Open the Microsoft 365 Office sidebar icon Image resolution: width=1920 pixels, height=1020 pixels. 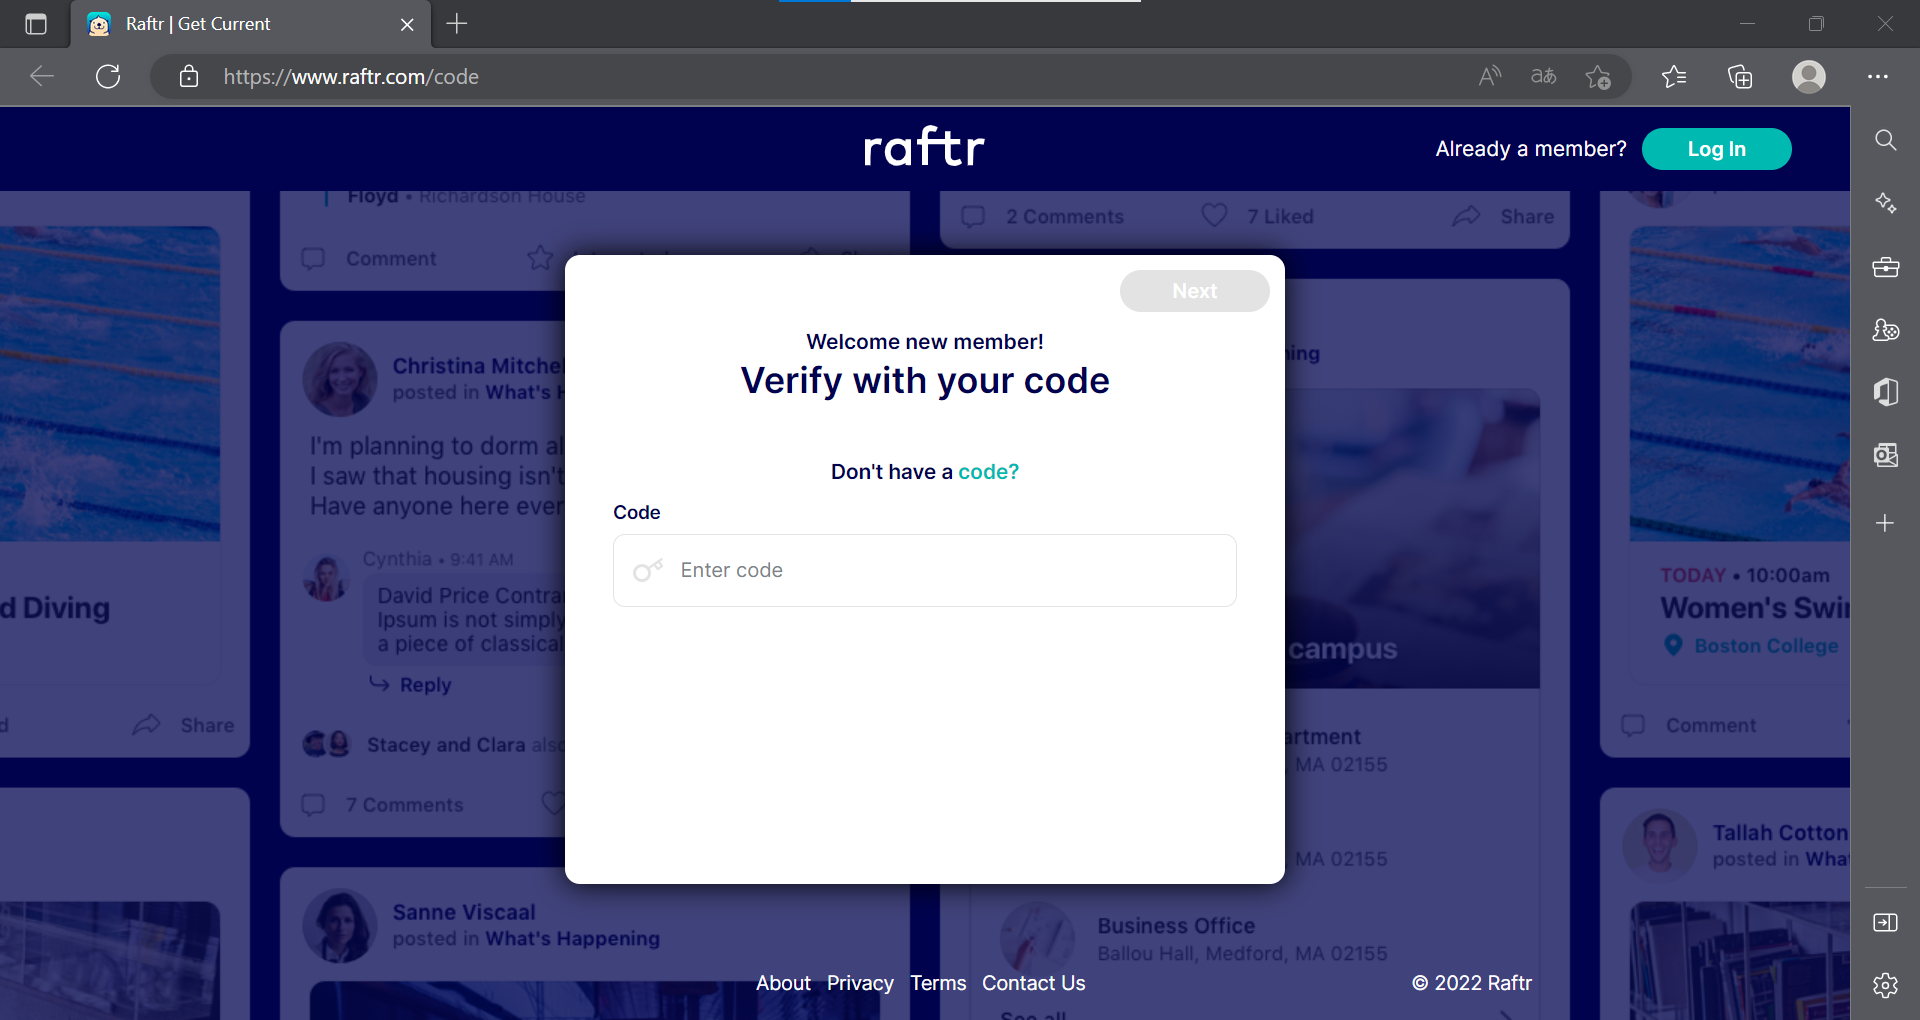coord(1885,392)
